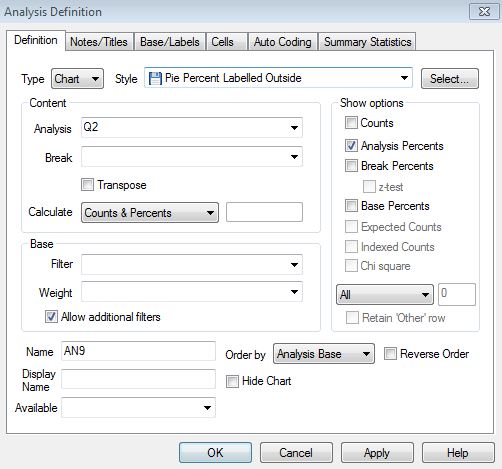Screen dimensions: 502x469
Task: Uncheck Analysis Percents option
Action: (x=351, y=146)
